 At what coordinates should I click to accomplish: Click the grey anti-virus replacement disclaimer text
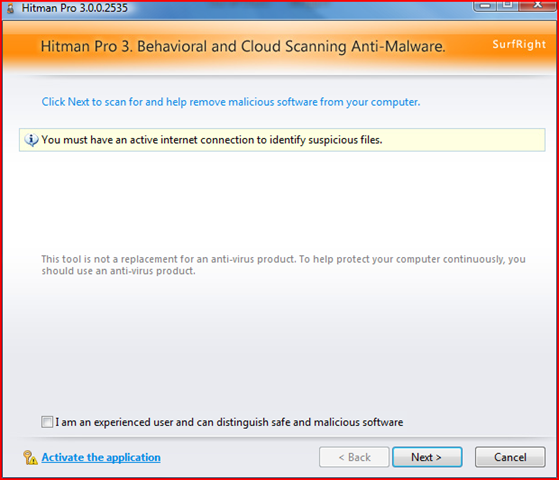pyautogui.click(x=283, y=265)
